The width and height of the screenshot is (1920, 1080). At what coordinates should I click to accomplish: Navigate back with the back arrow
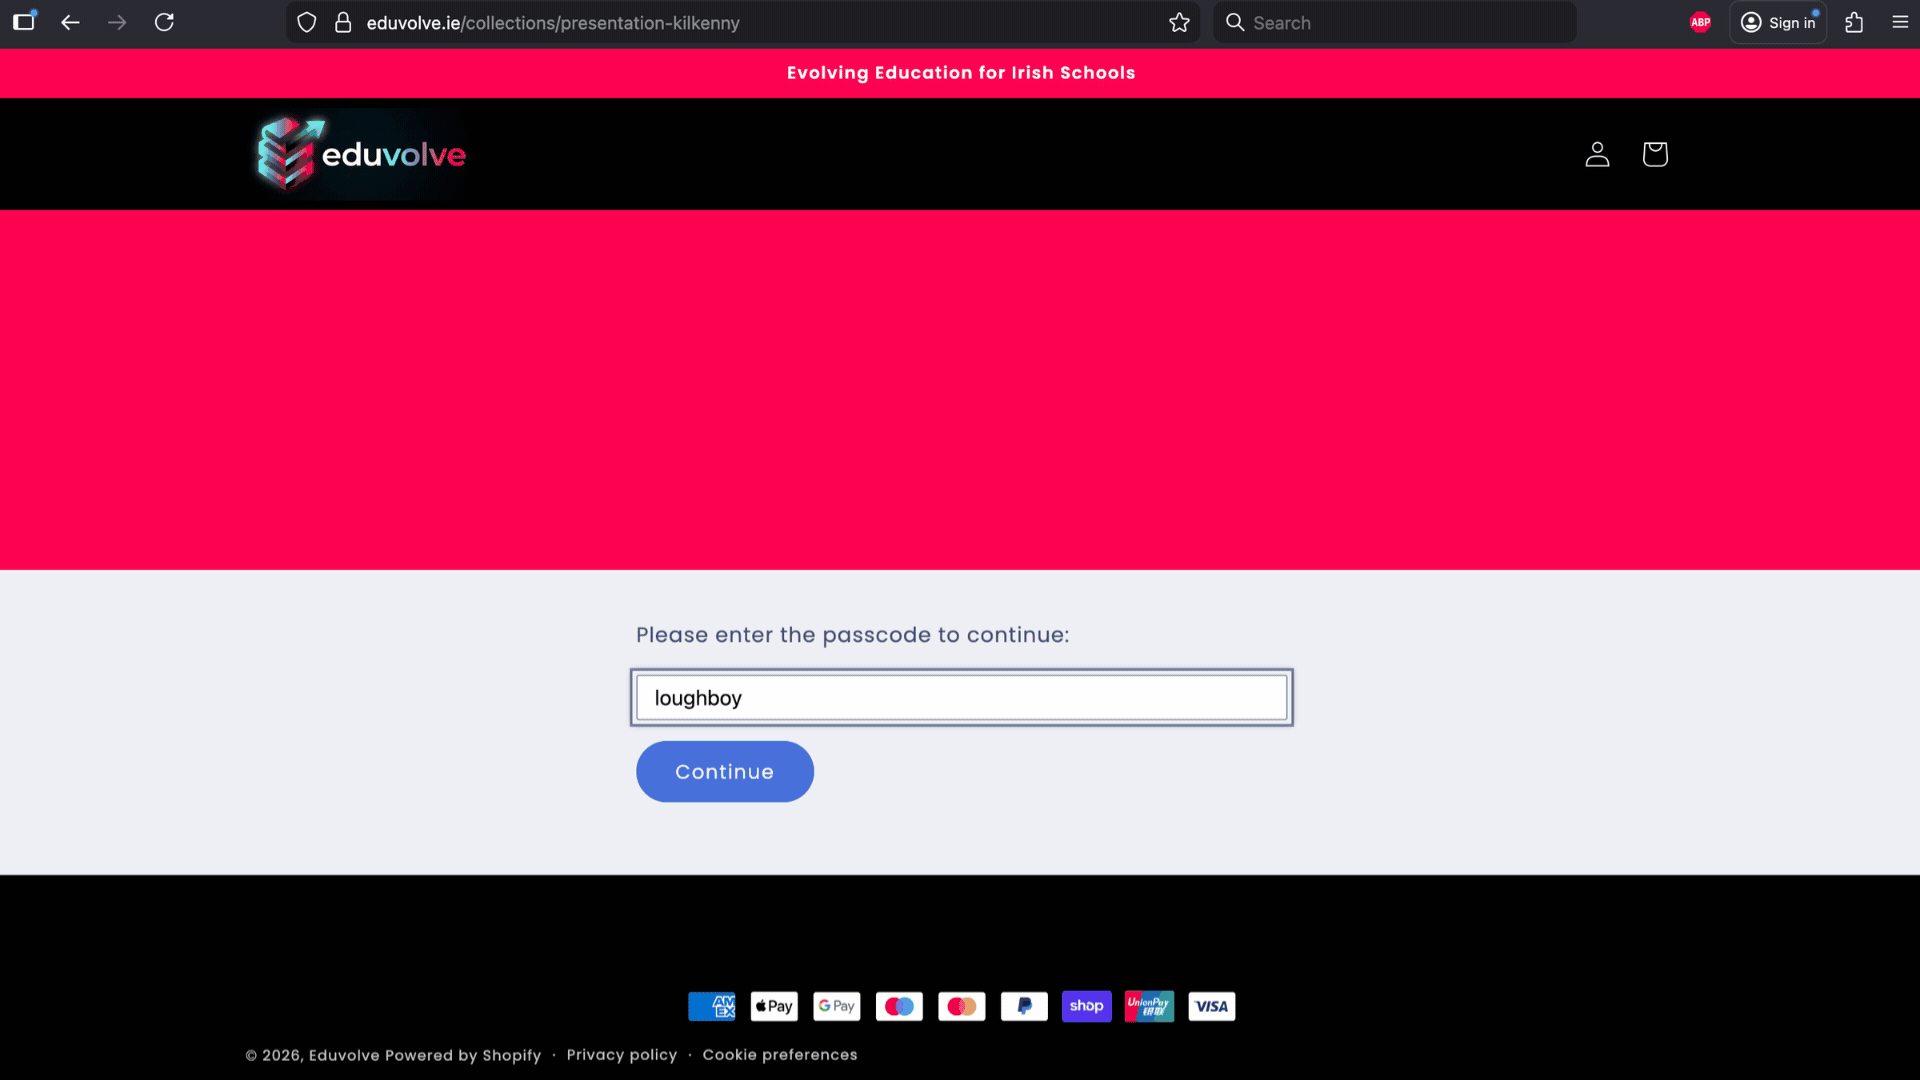[69, 22]
